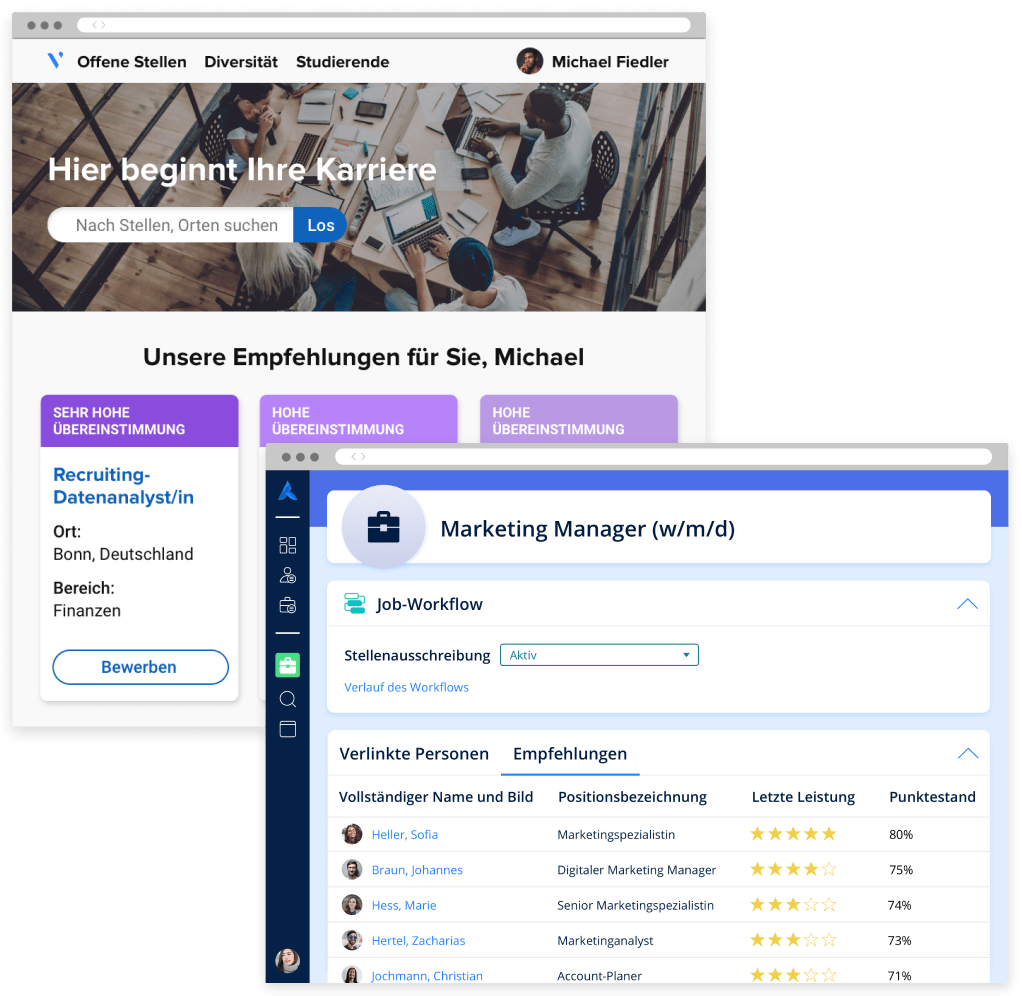The height and width of the screenshot is (996, 1022).
Task: Click Marie Hess's profile photo
Action: point(352,904)
